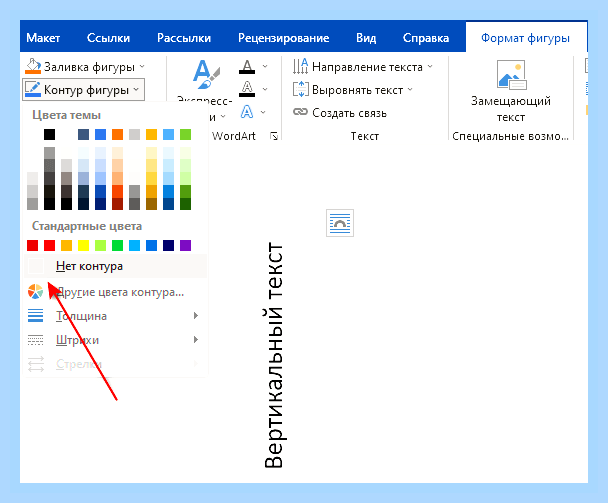Click the vertical text box Вертикальный текст
The width and height of the screenshot is (608, 503).
tap(275, 355)
